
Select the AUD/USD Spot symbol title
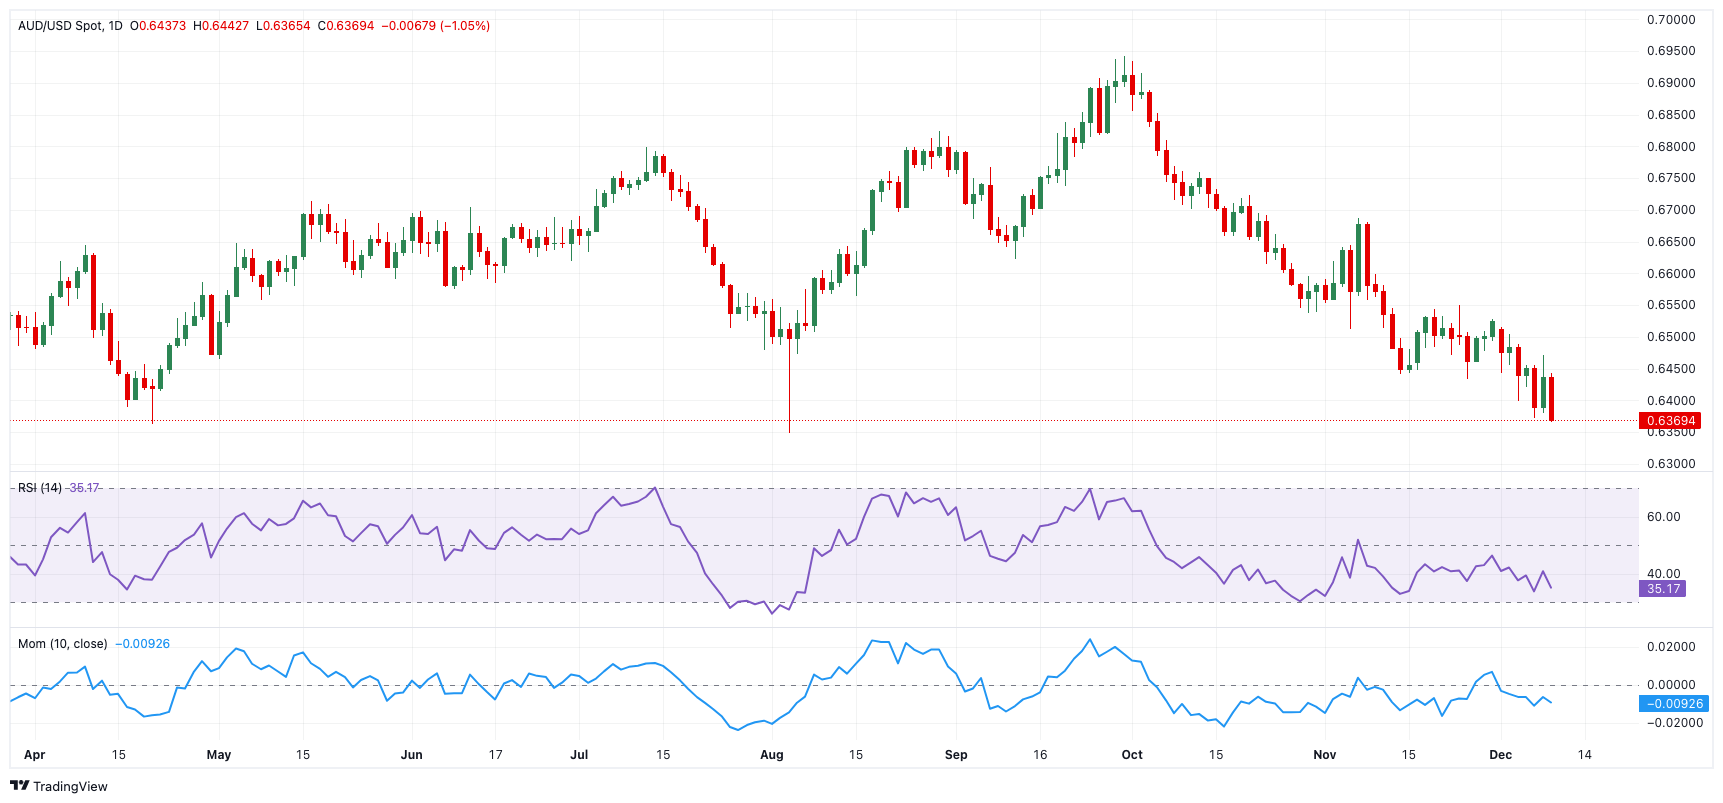pos(60,26)
